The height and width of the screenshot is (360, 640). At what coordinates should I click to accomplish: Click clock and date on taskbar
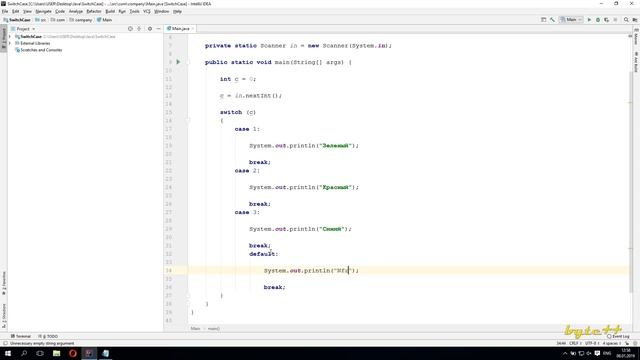click(625, 353)
